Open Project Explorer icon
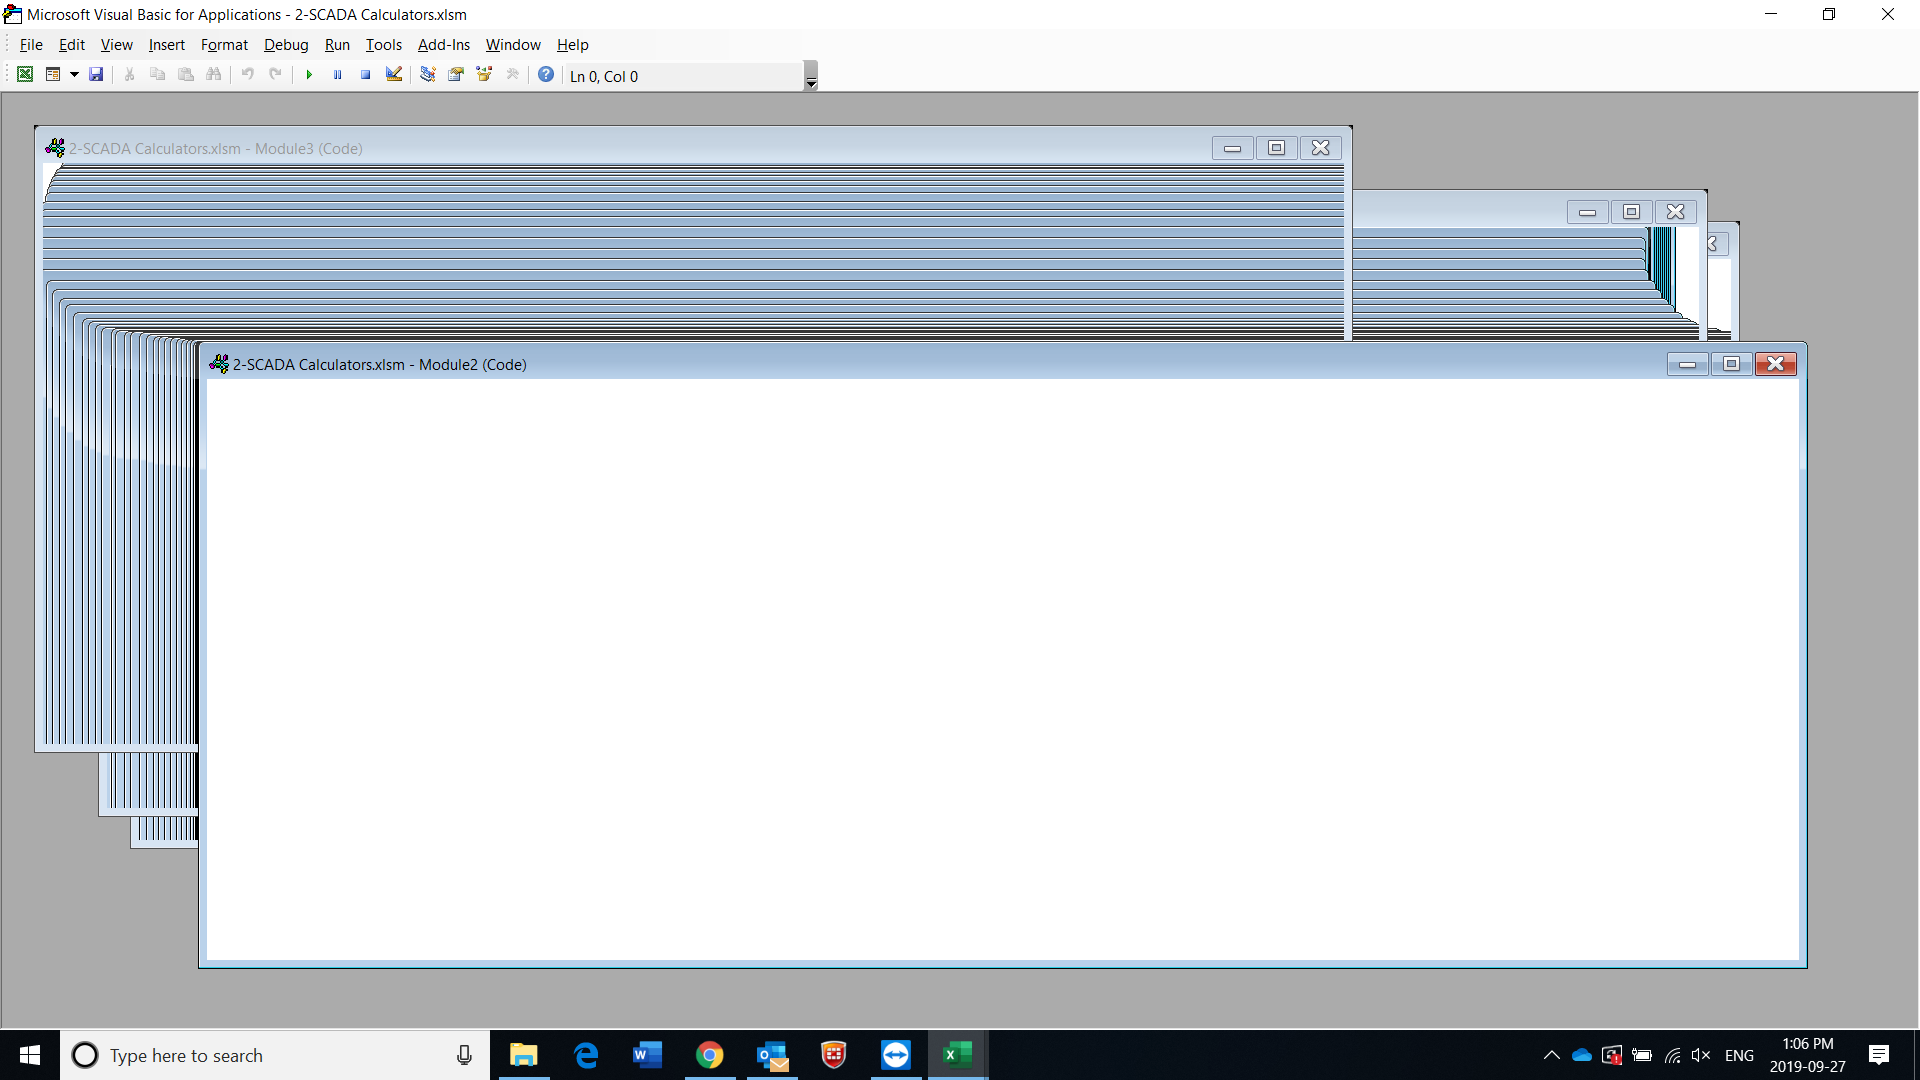Image resolution: width=1920 pixels, height=1080 pixels. [427, 75]
